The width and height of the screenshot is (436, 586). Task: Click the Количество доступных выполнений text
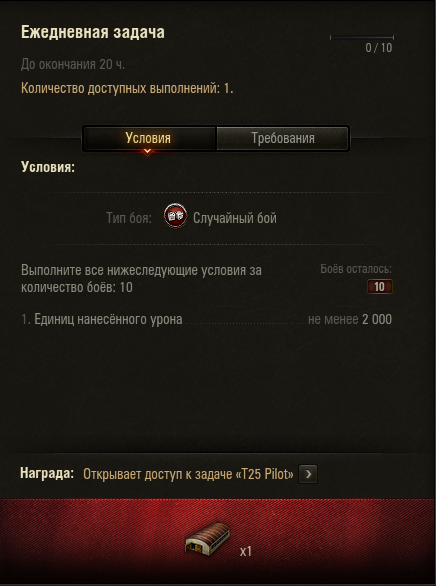tap(127, 89)
